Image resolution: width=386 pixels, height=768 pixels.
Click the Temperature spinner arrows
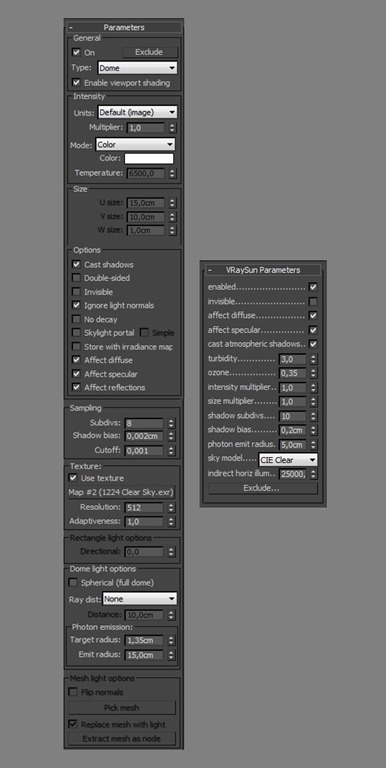tap(172, 173)
